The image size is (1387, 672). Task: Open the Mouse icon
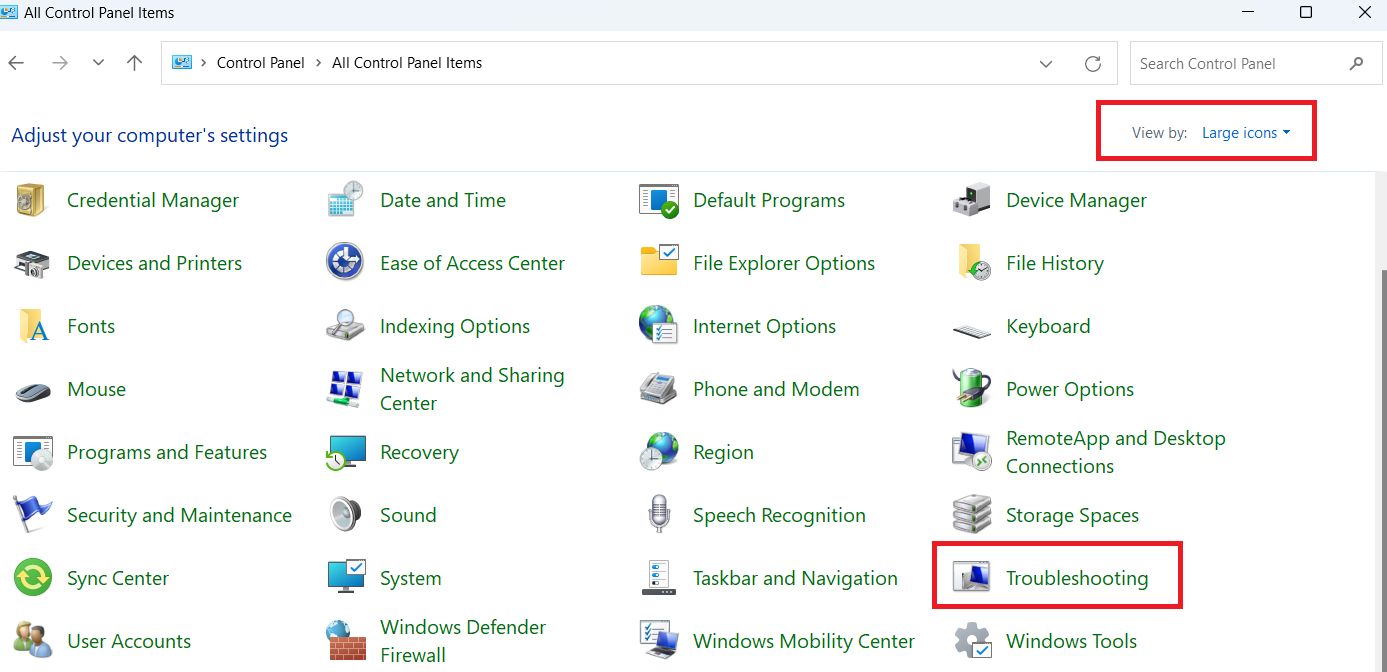(32, 390)
